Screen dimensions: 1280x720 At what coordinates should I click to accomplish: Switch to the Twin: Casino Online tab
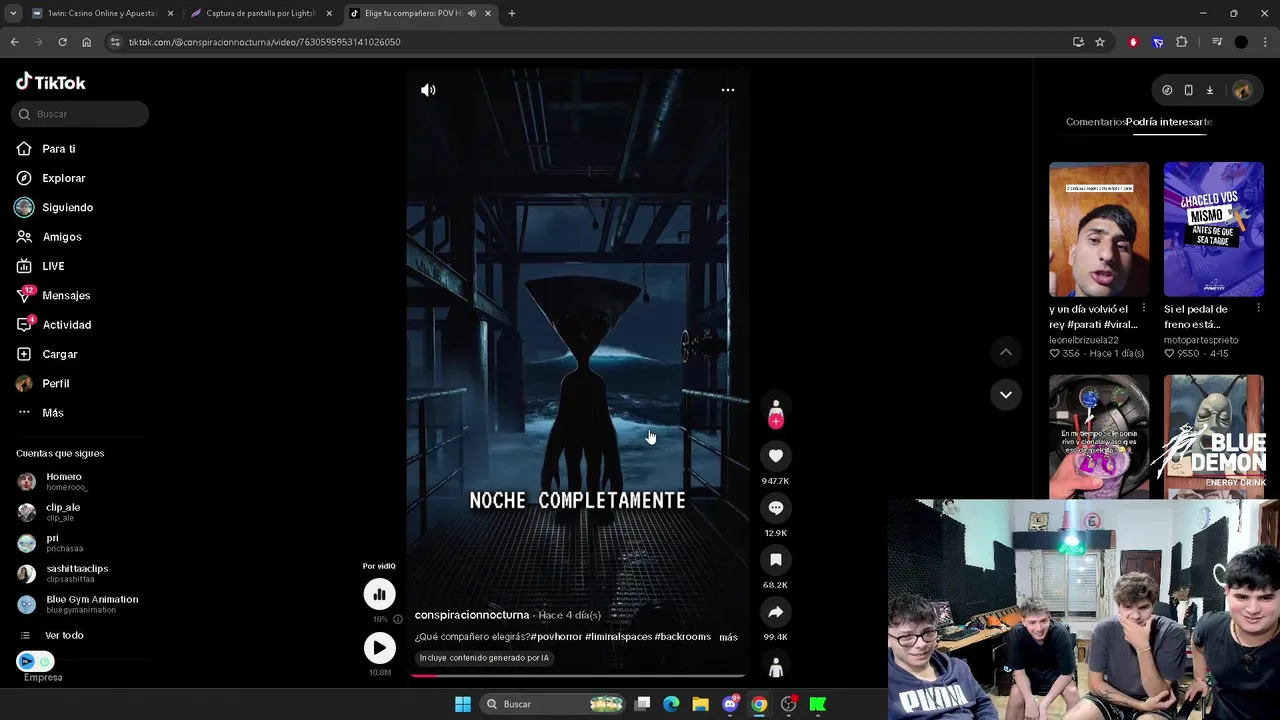pos(103,14)
